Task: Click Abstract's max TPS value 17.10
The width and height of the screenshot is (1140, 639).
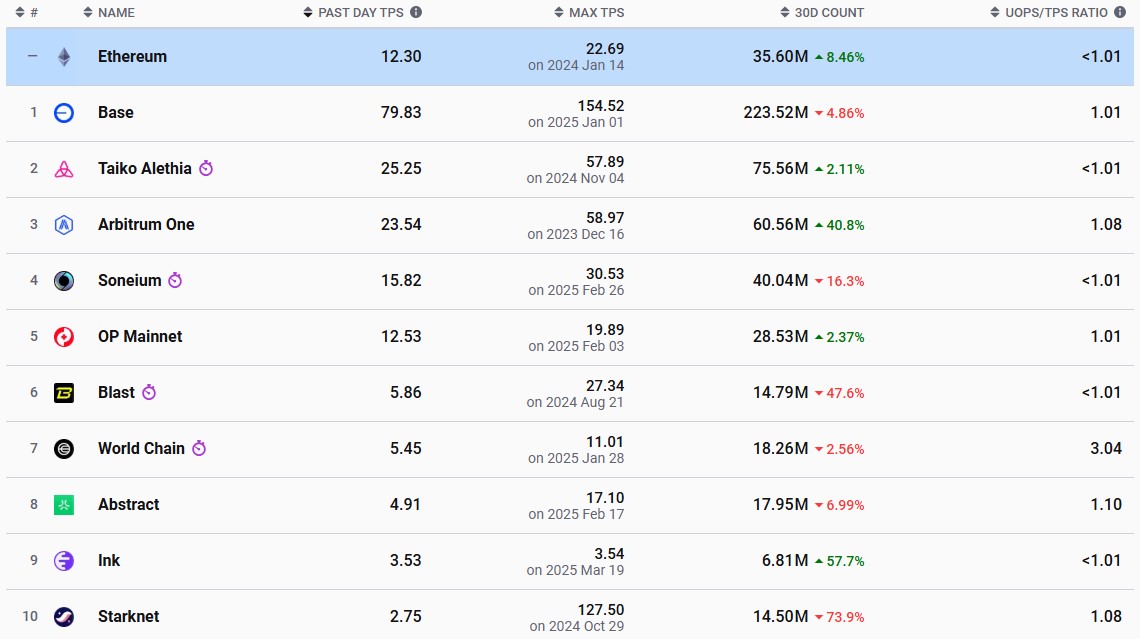Action: 606,498
